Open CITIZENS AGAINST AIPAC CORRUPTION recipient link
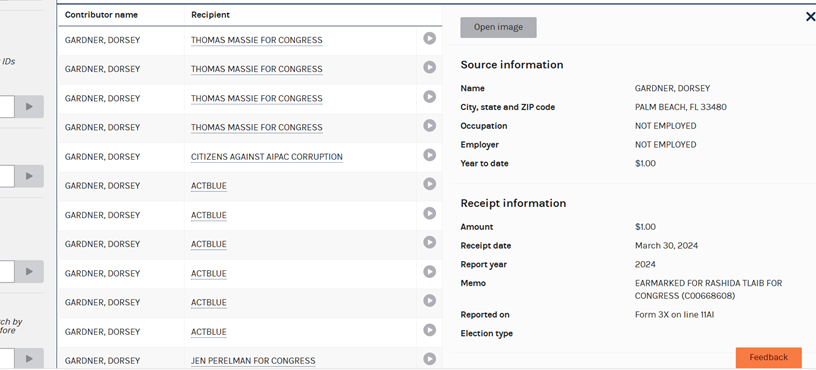 tap(266, 157)
